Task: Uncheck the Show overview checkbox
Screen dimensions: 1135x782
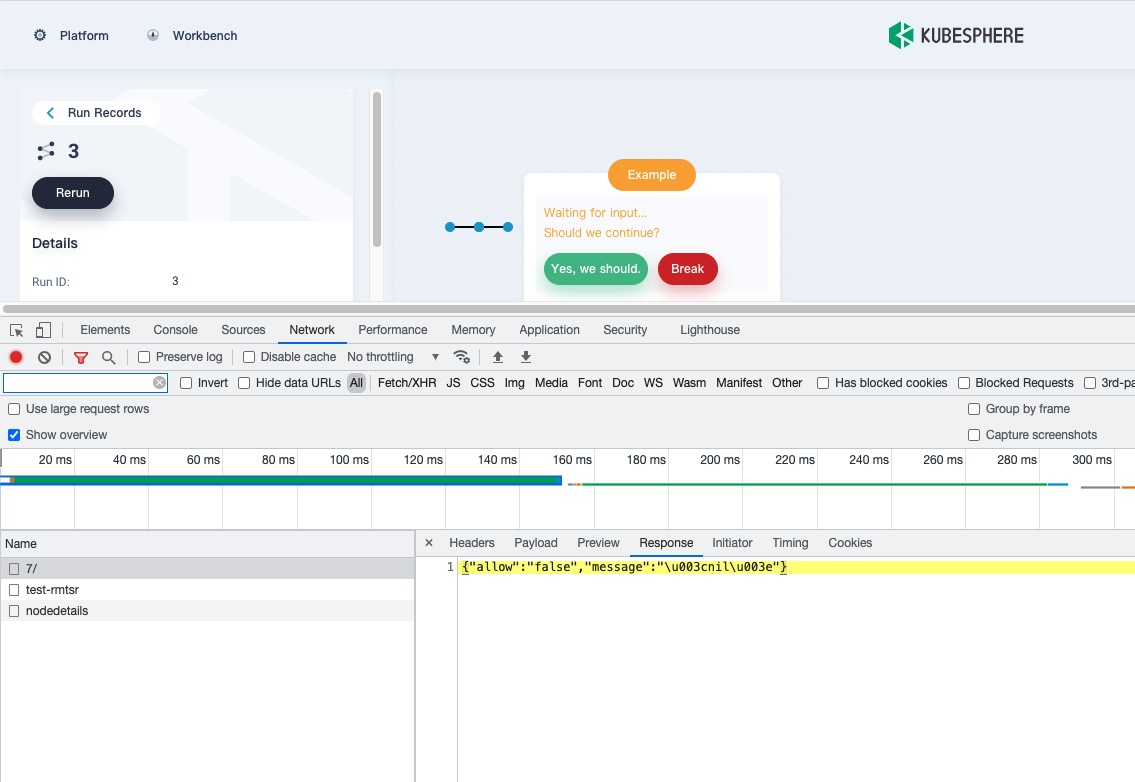Action: [x=13, y=434]
